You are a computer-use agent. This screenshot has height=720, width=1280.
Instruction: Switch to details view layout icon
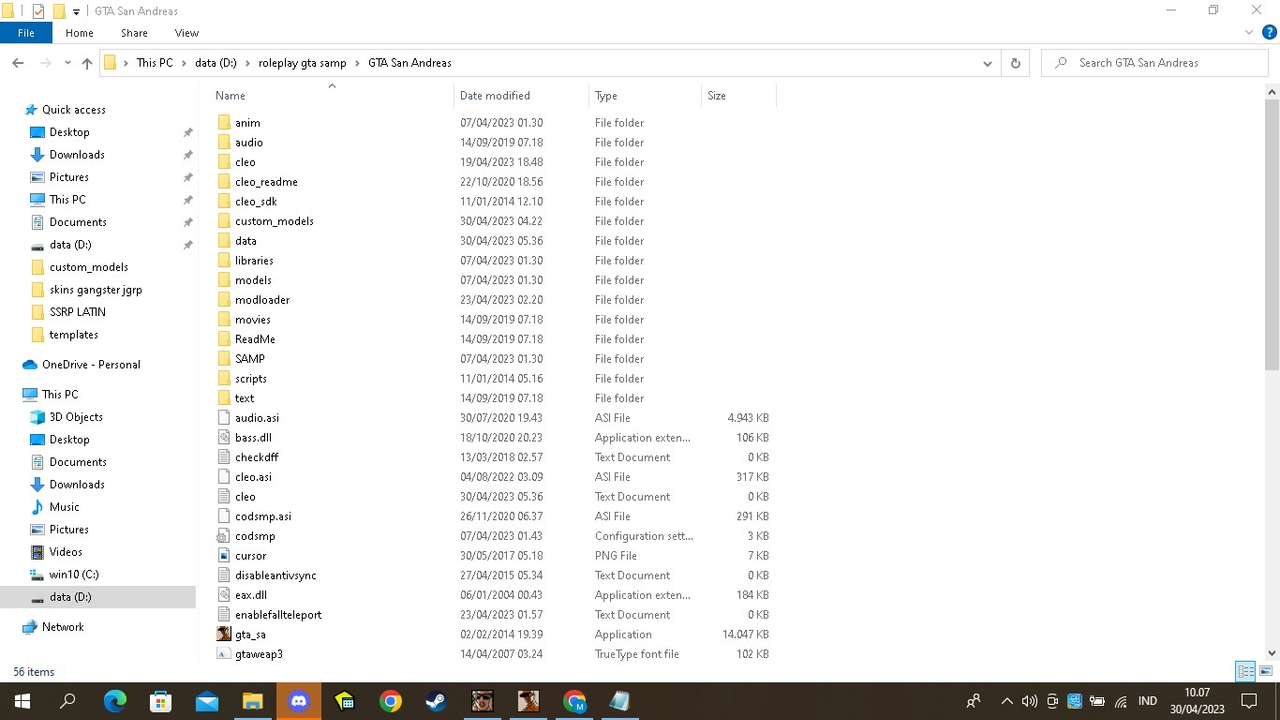(1245, 671)
